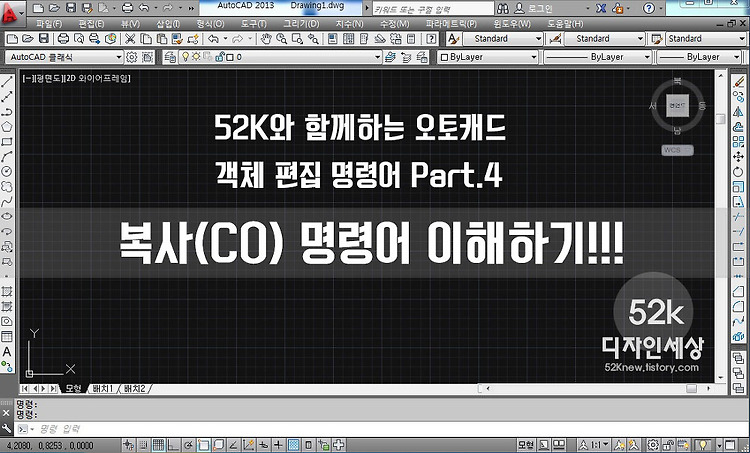The height and width of the screenshot is (453, 750).
Task: Select the Spline draw tool
Action: click(7, 201)
